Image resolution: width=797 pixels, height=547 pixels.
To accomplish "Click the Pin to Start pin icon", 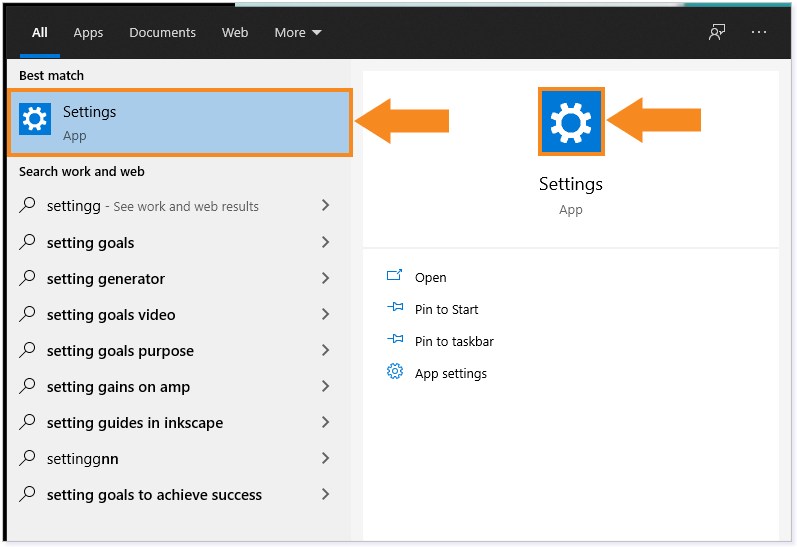I will pyautogui.click(x=395, y=308).
